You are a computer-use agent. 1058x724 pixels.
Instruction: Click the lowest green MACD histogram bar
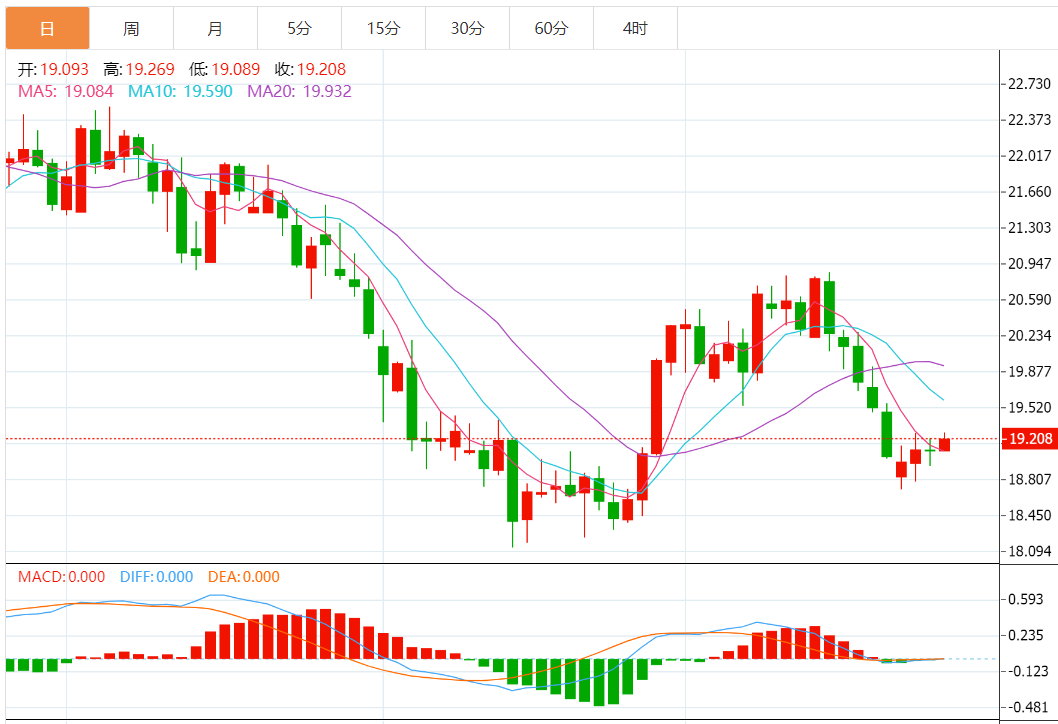pyautogui.click(x=598, y=682)
